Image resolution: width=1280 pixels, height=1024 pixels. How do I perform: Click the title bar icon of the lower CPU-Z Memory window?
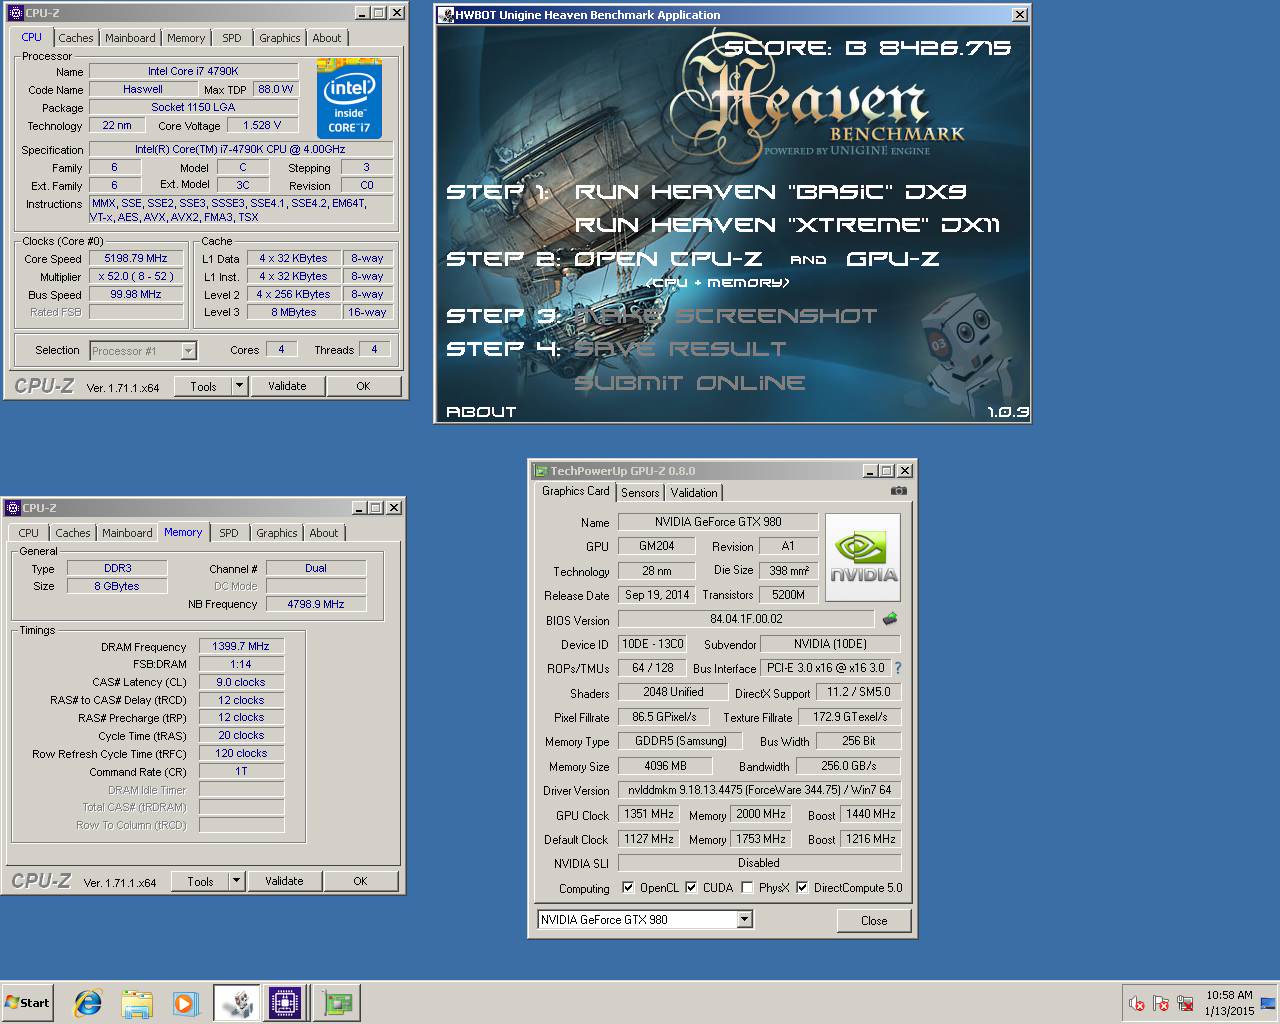(x=12, y=508)
